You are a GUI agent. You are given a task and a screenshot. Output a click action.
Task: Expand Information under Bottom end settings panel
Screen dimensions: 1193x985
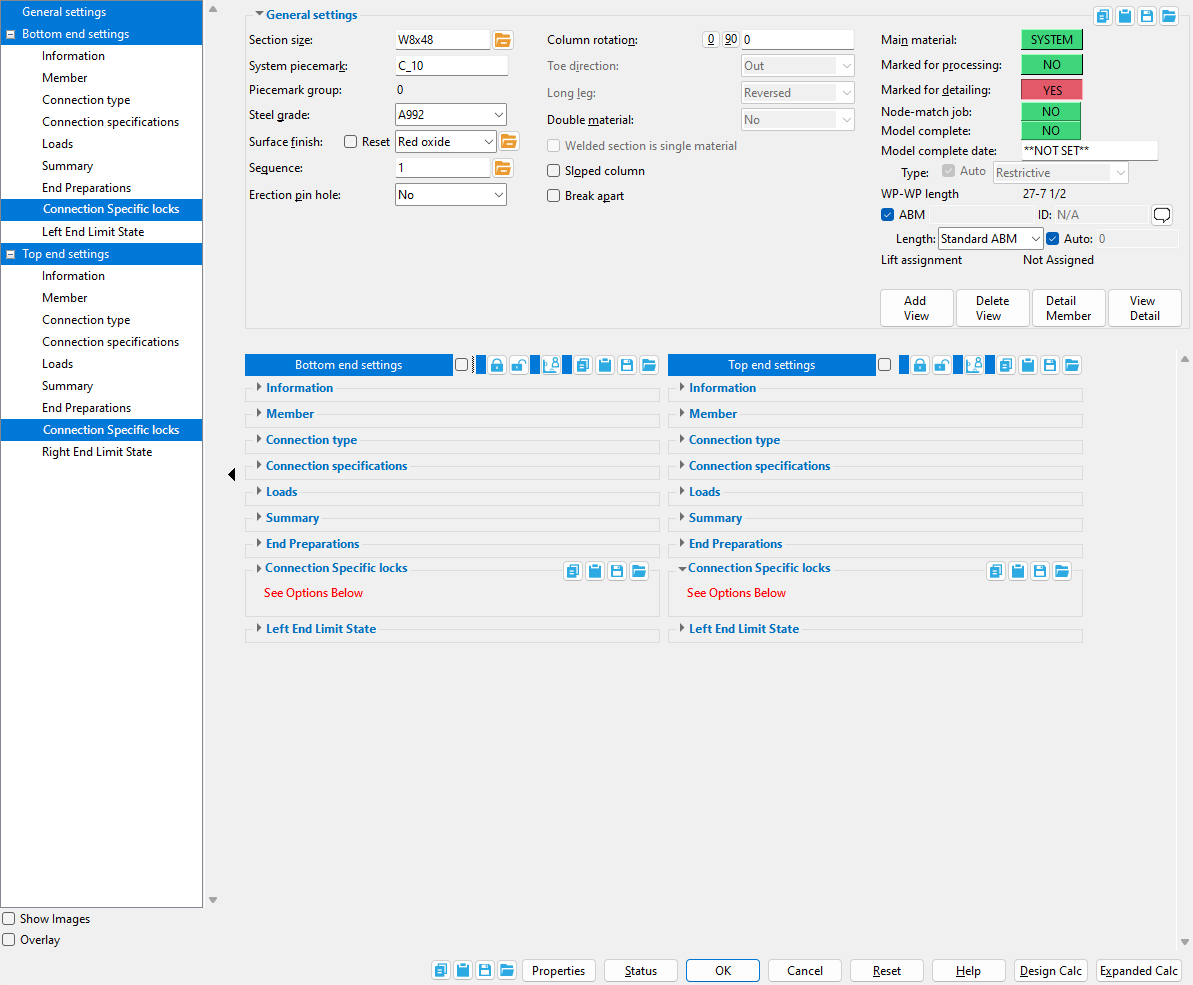[x=294, y=388]
